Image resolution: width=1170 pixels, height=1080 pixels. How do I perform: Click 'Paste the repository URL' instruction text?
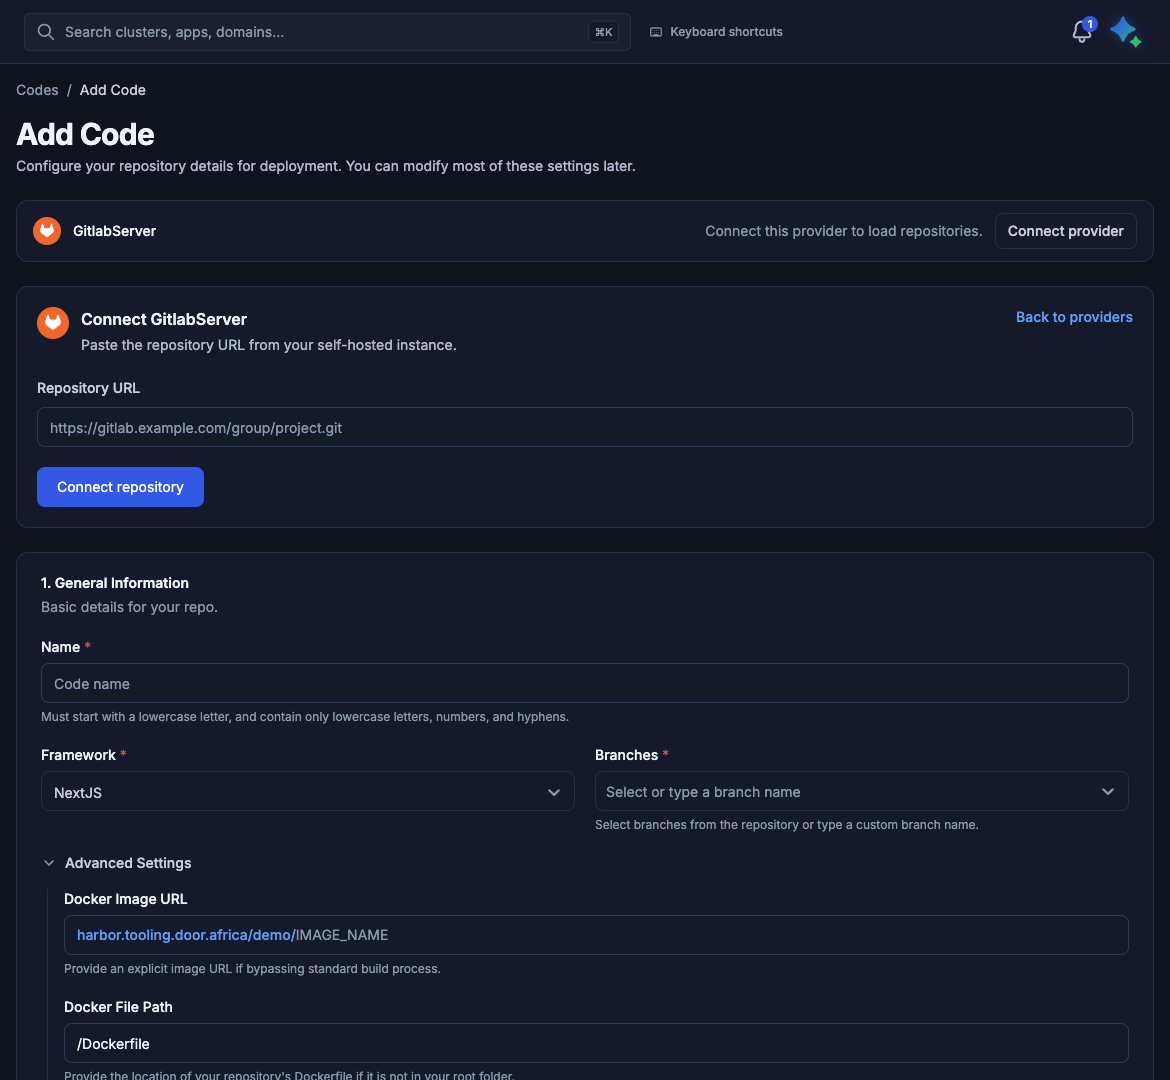269,345
